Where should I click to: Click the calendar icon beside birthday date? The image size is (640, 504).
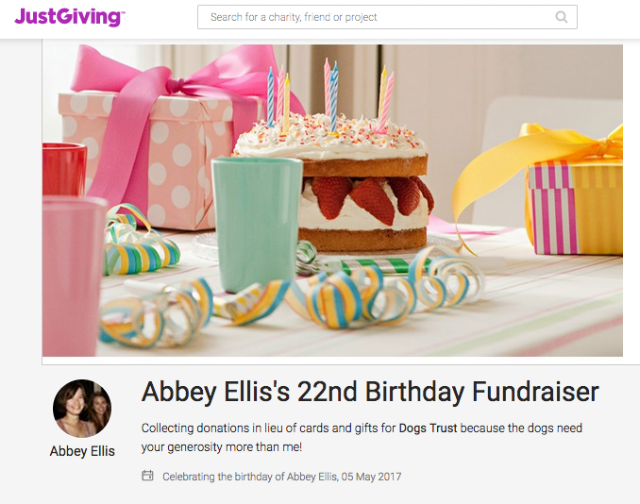(x=147, y=476)
